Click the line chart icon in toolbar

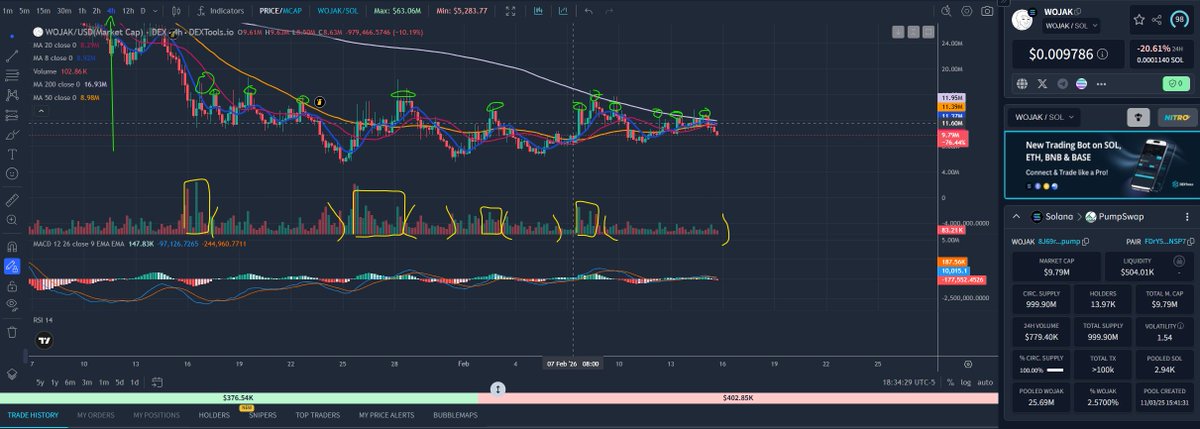[x=562, y=10]
